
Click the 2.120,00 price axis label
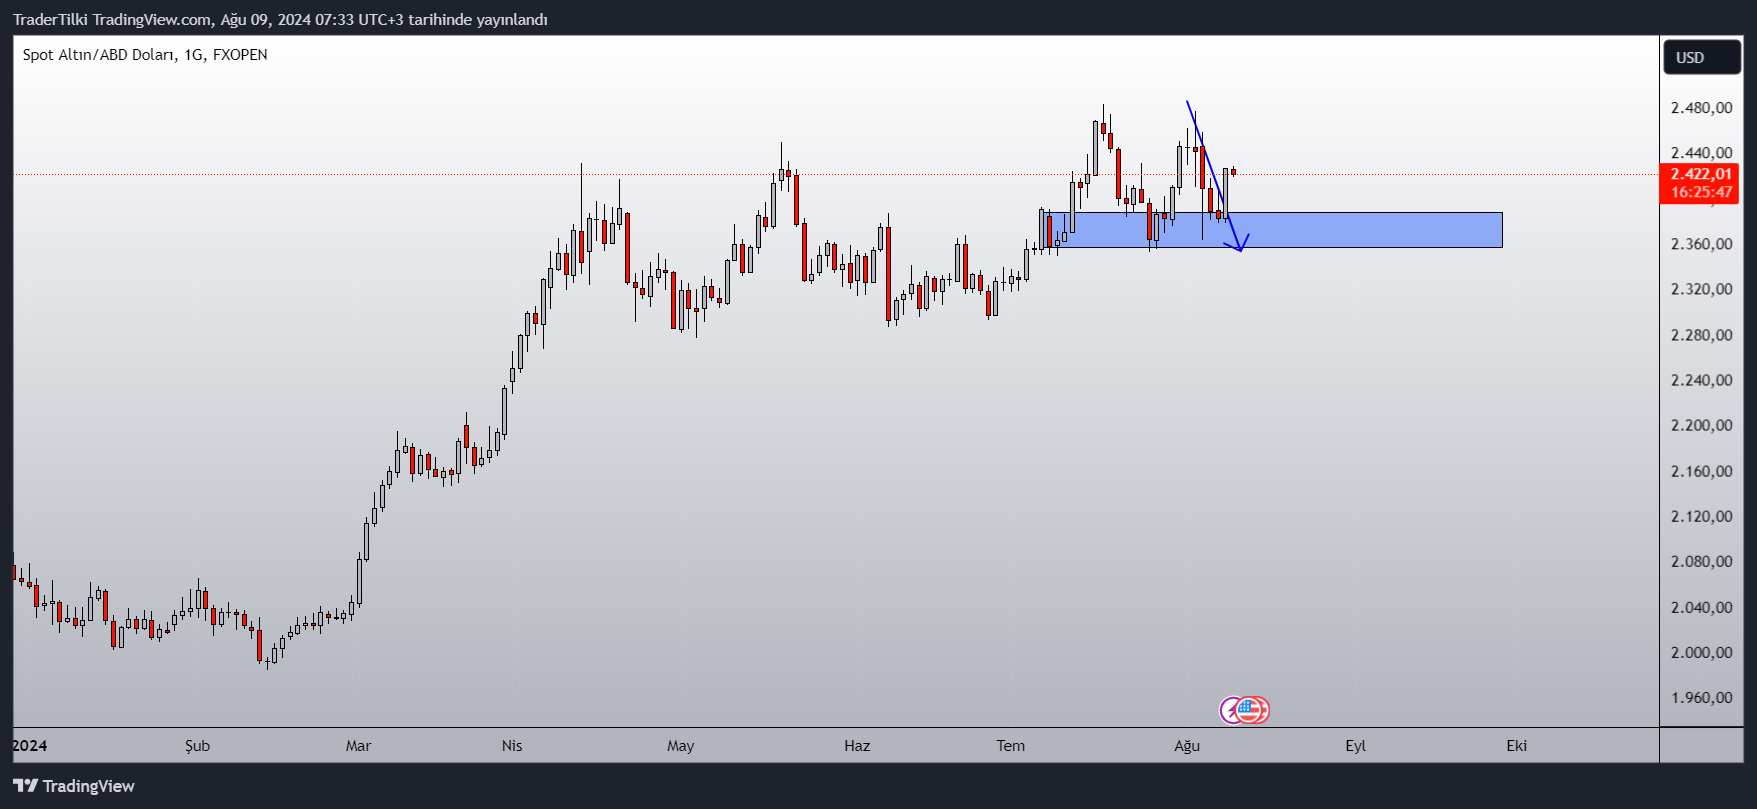1701,516
